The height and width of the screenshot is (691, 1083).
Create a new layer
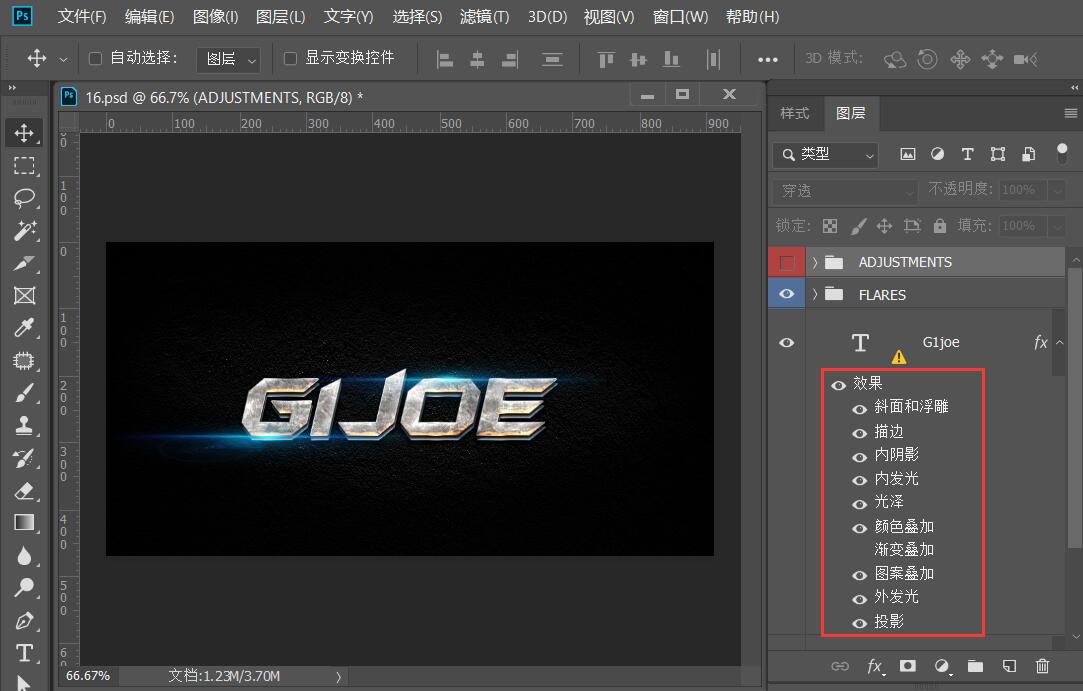[1009, 666]
